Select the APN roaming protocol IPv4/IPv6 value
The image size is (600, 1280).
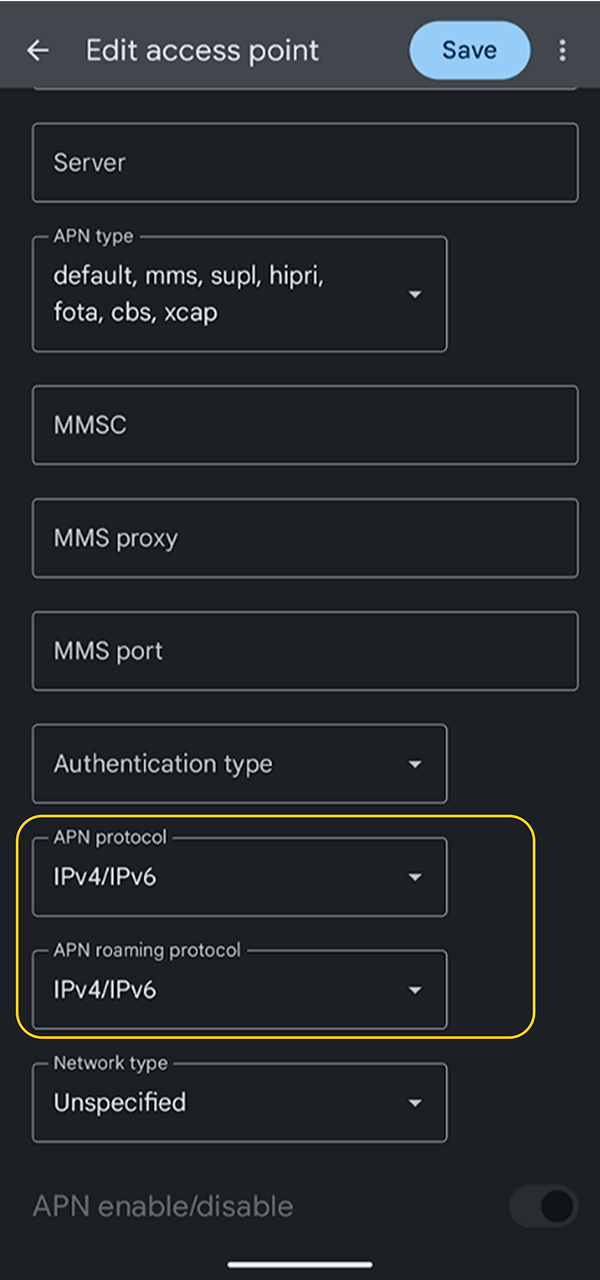tap(200, 991)
